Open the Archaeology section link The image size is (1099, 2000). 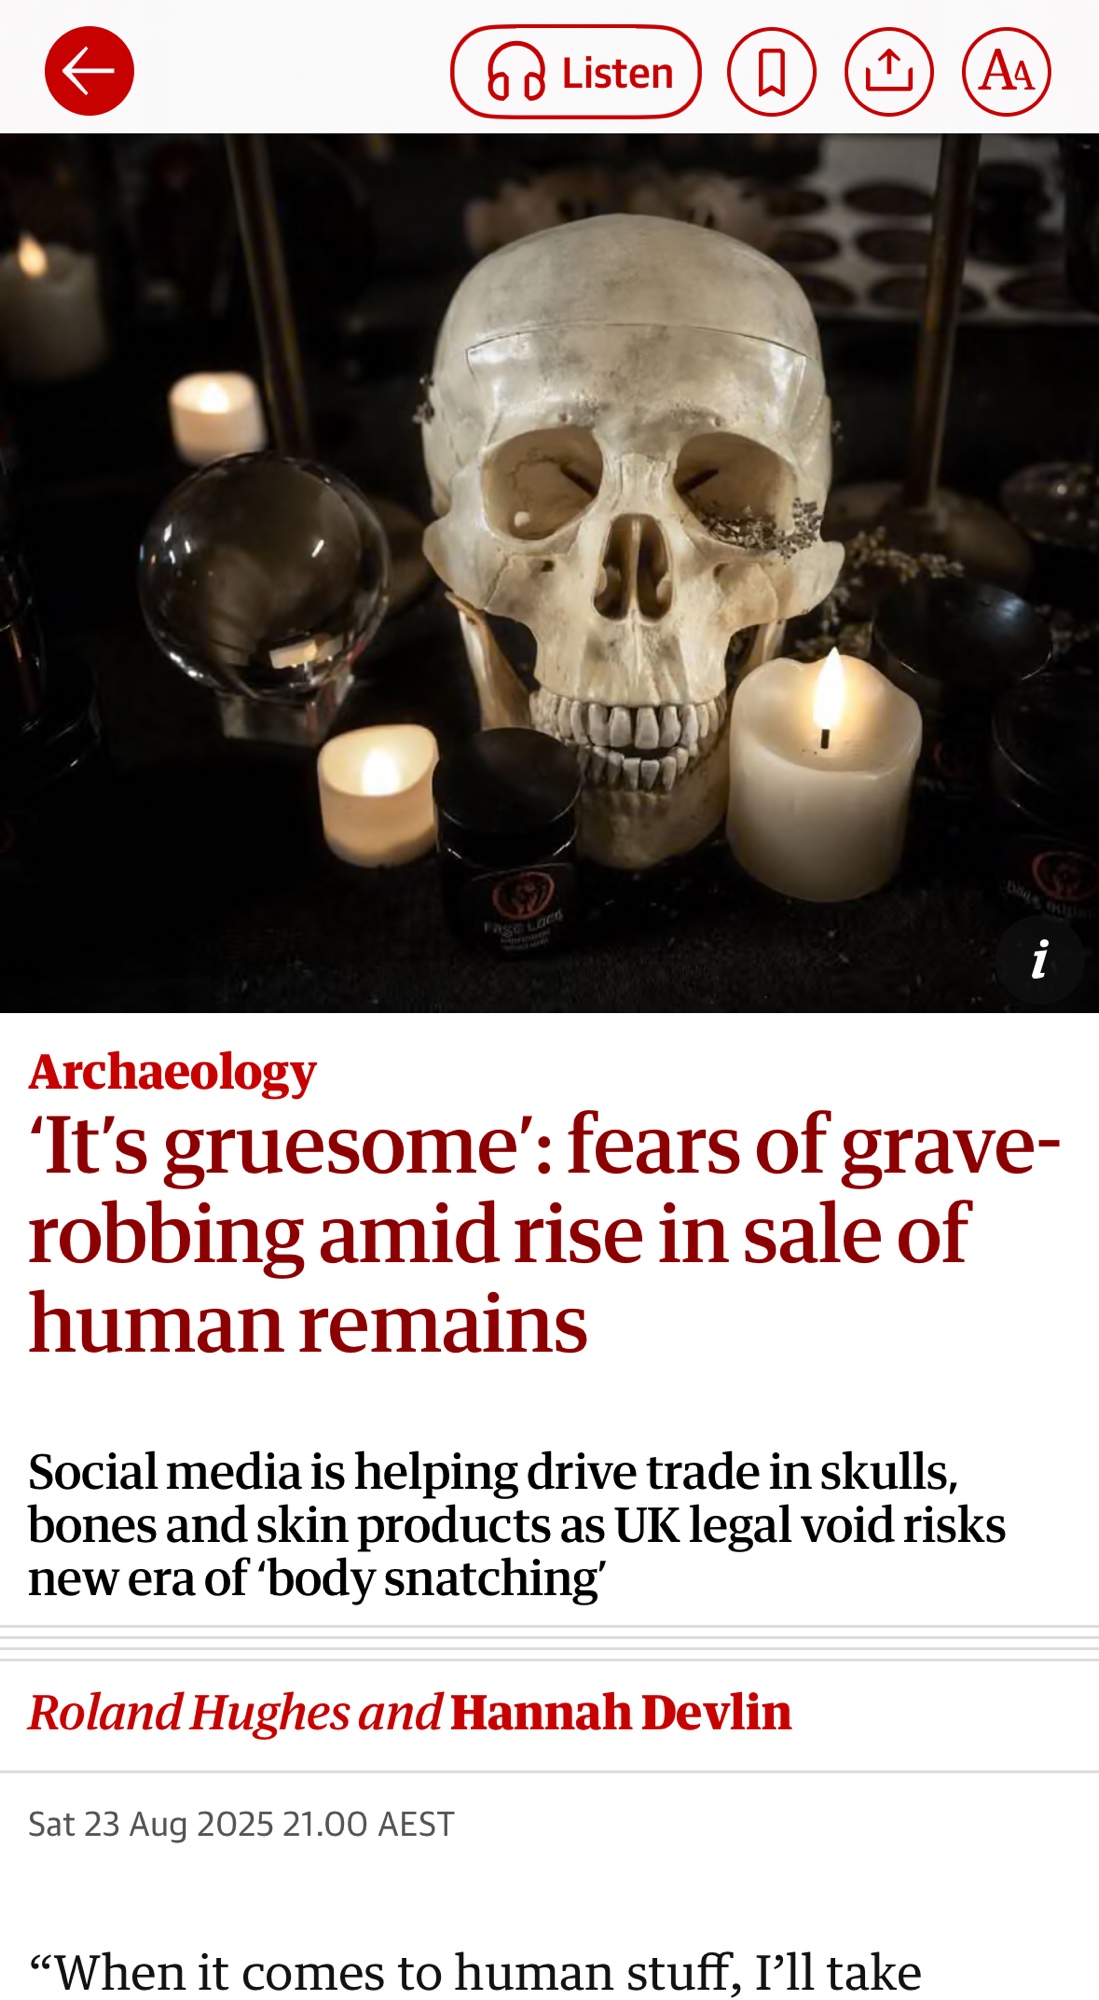click(x=172, y=1071)
